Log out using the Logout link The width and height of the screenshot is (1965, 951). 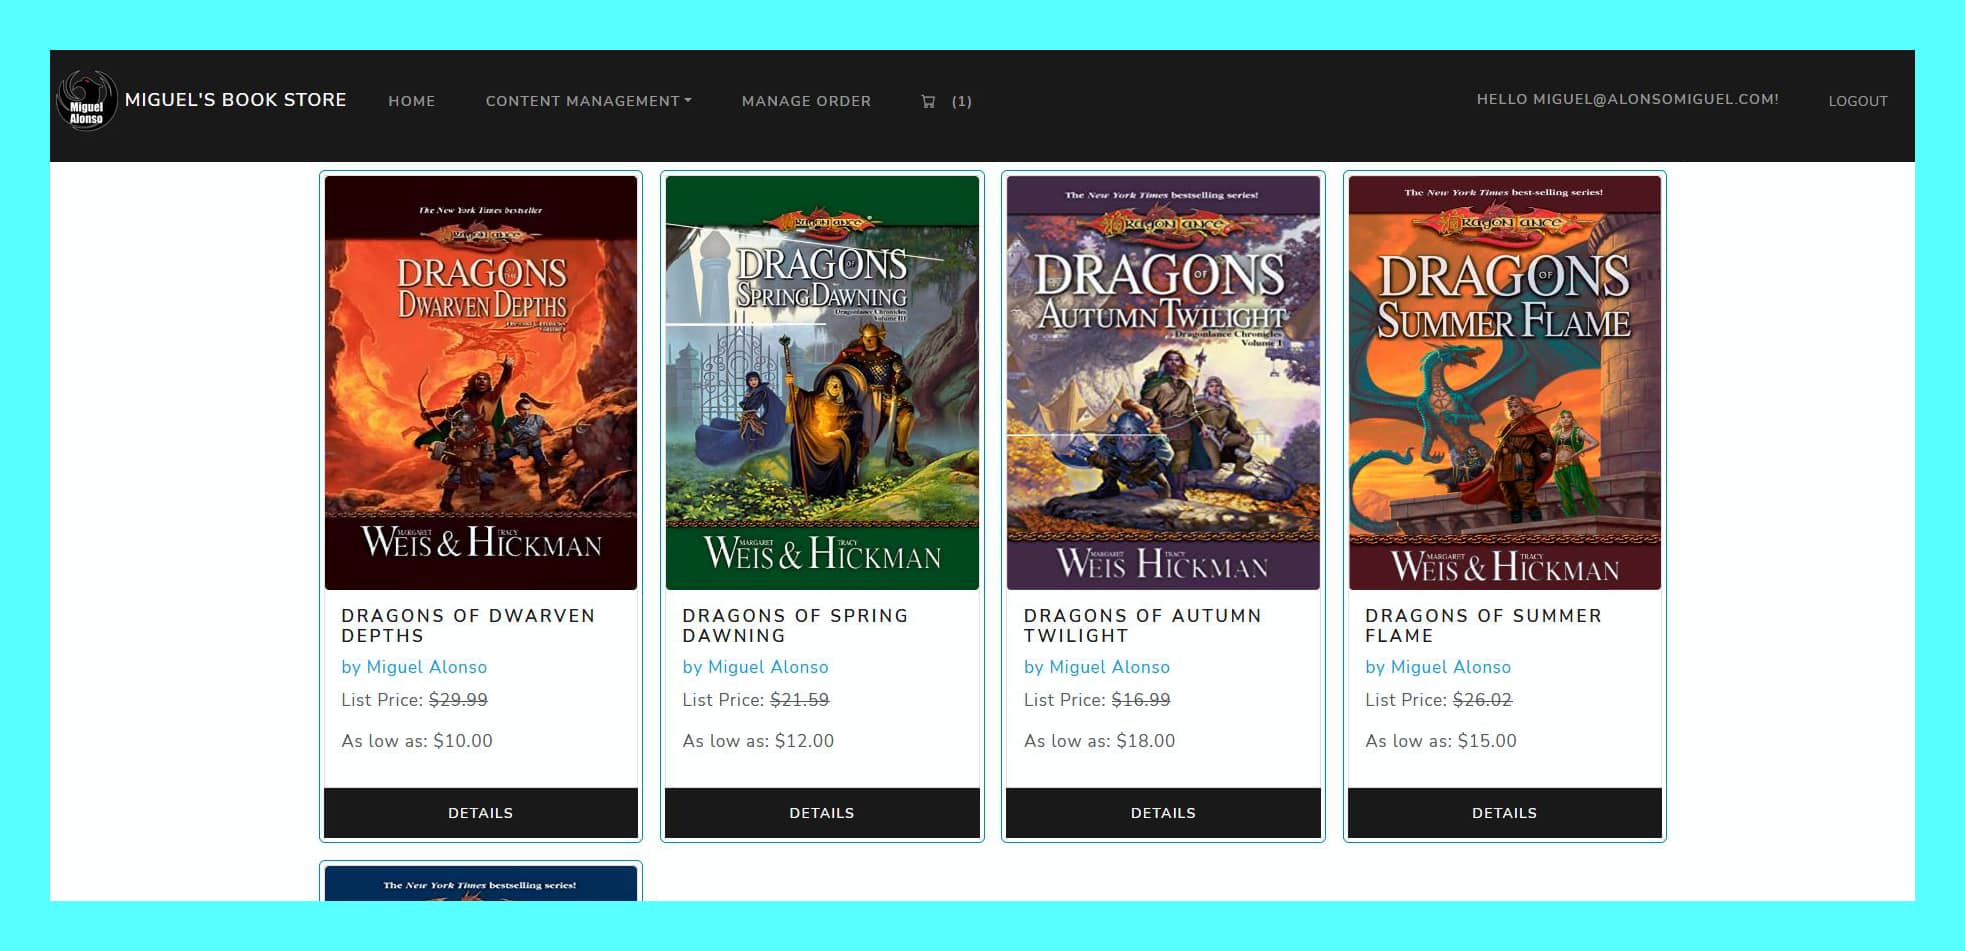[x=1858, y=101]
